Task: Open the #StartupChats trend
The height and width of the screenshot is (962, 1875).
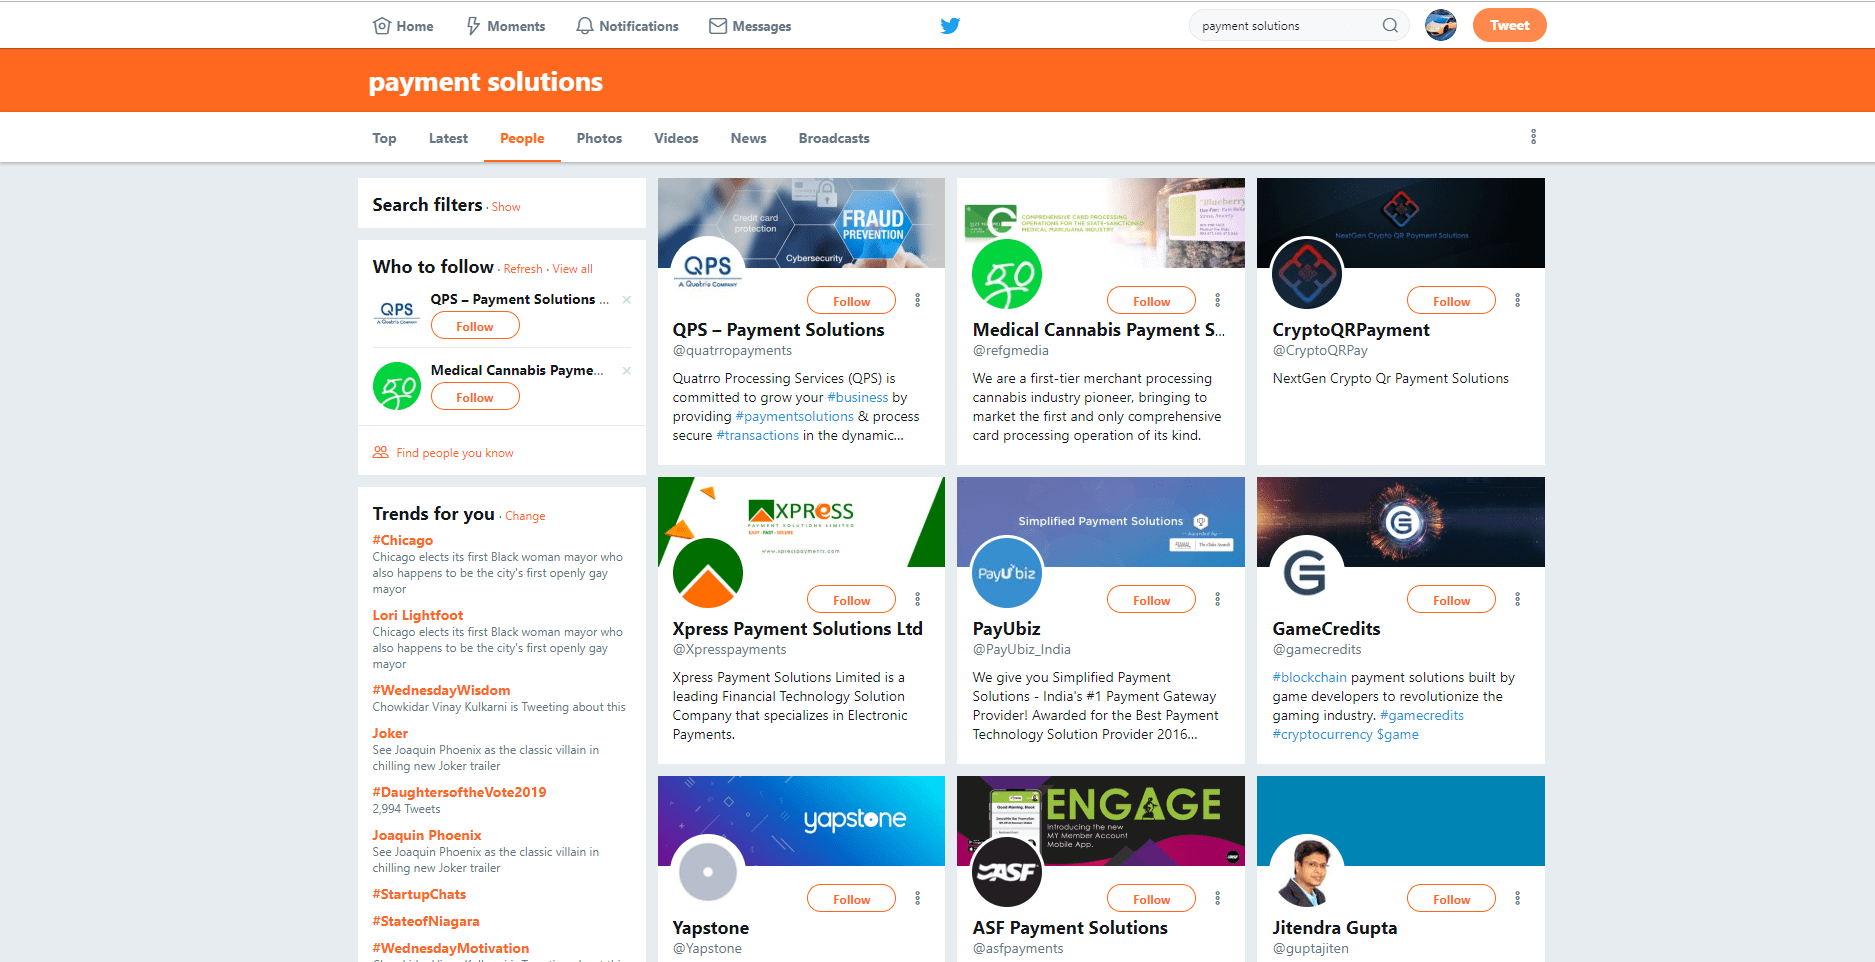Action: tap(419, 894)
